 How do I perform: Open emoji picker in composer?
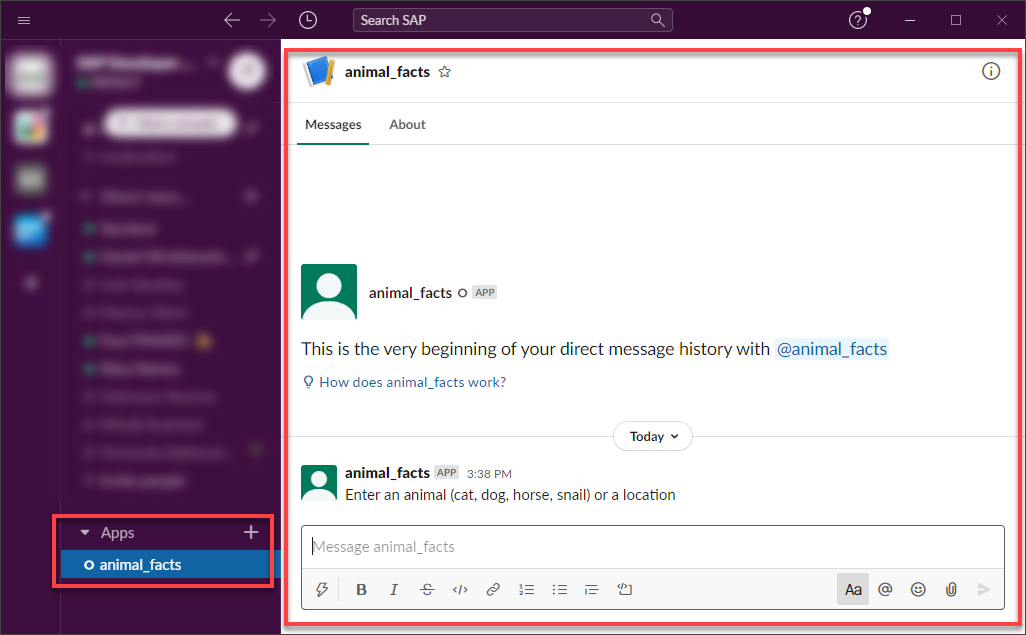coord(918,589)
